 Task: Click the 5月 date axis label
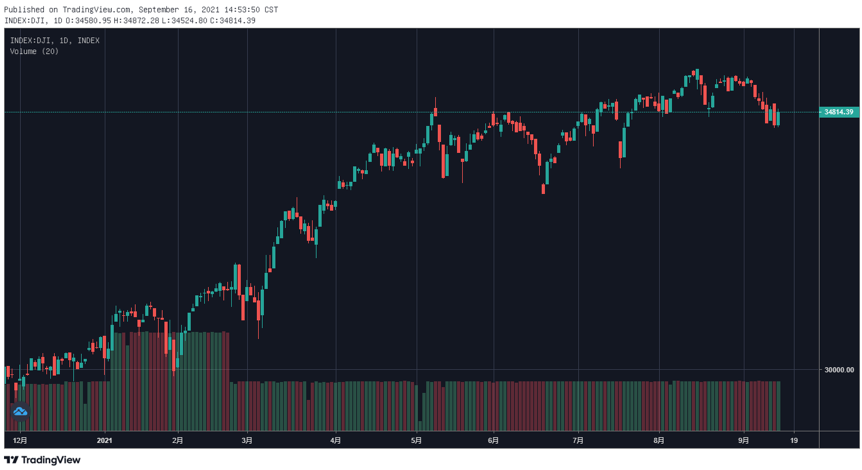click(x=417, y=440)
